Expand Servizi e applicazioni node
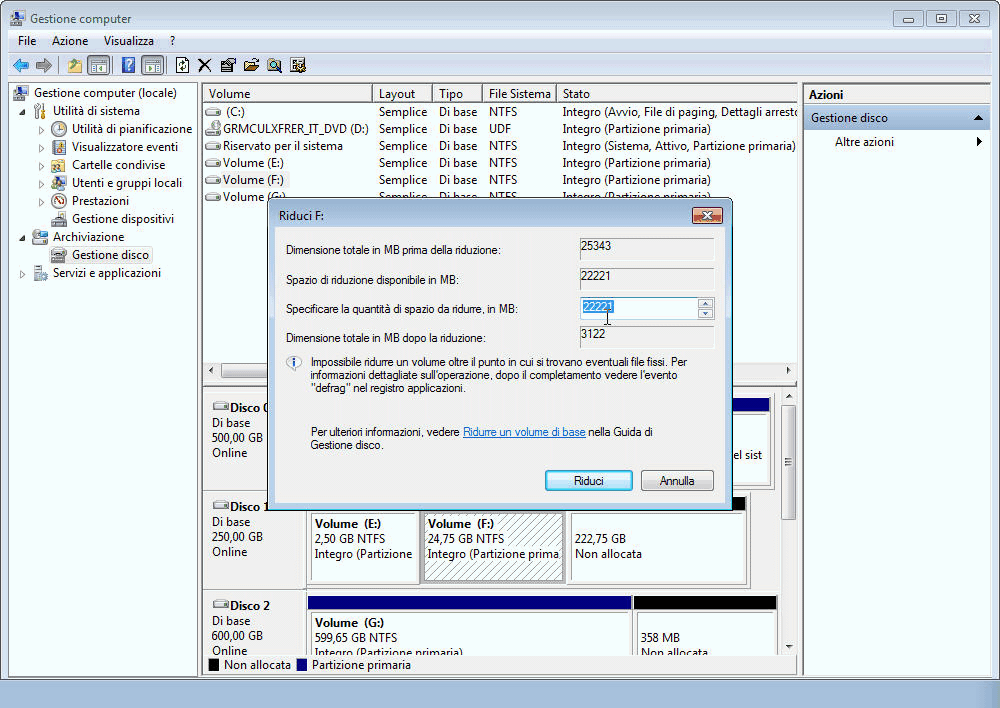The width and height of the screenshot is (1000, 708). click(x=22, y=274)
